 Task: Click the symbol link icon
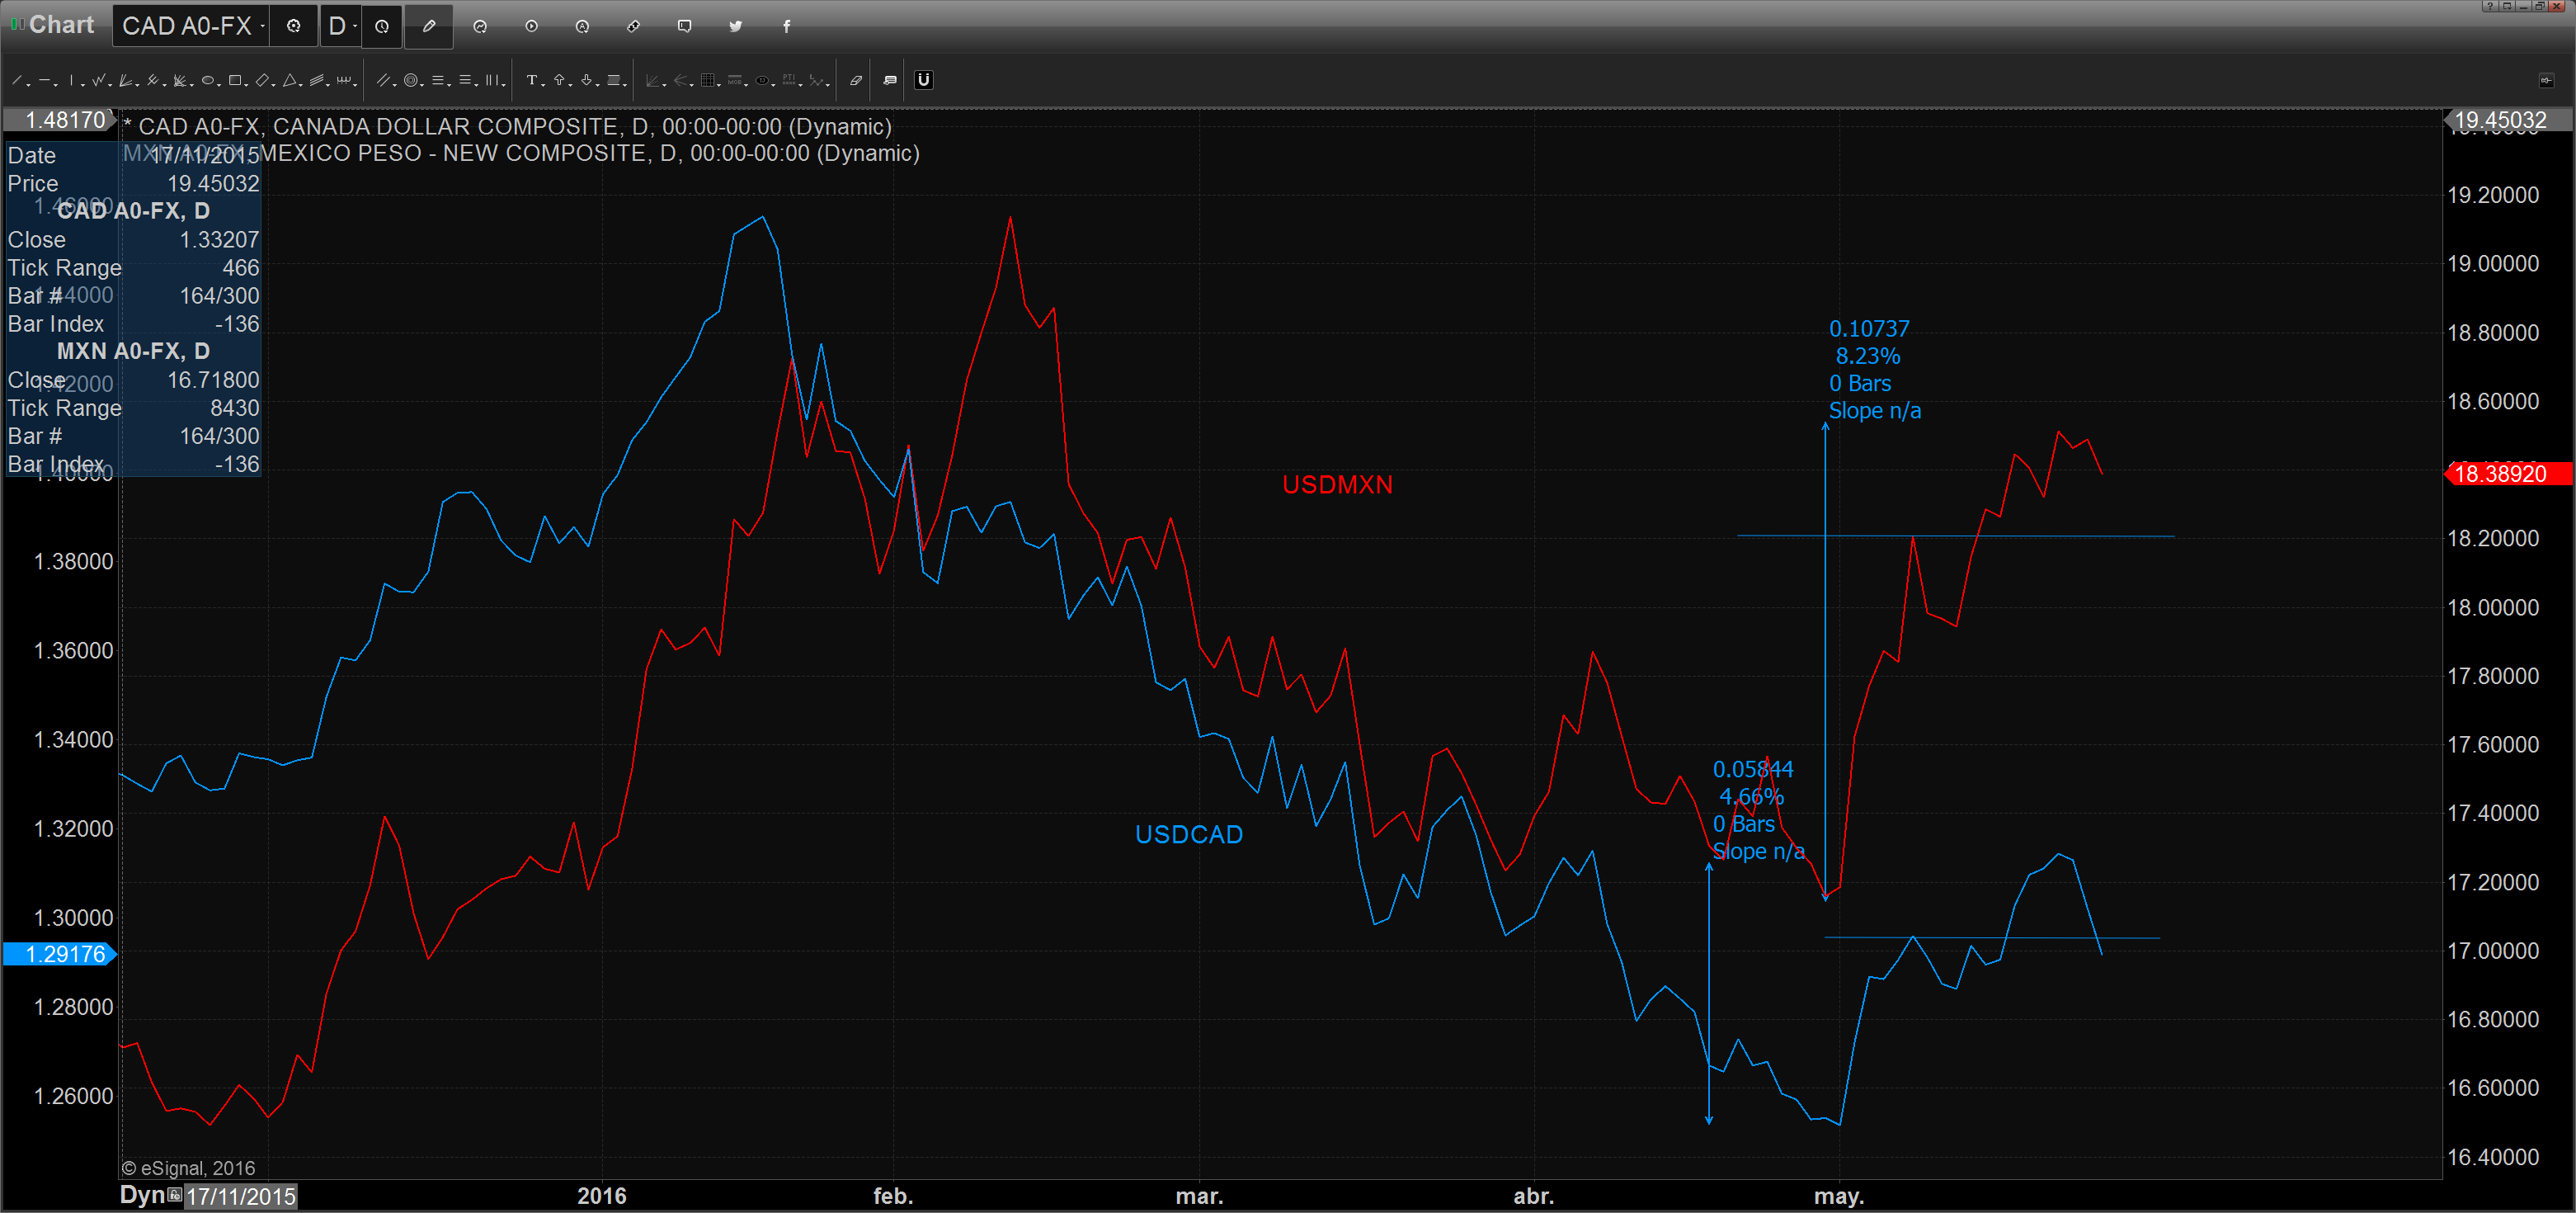tap(633, 26)
